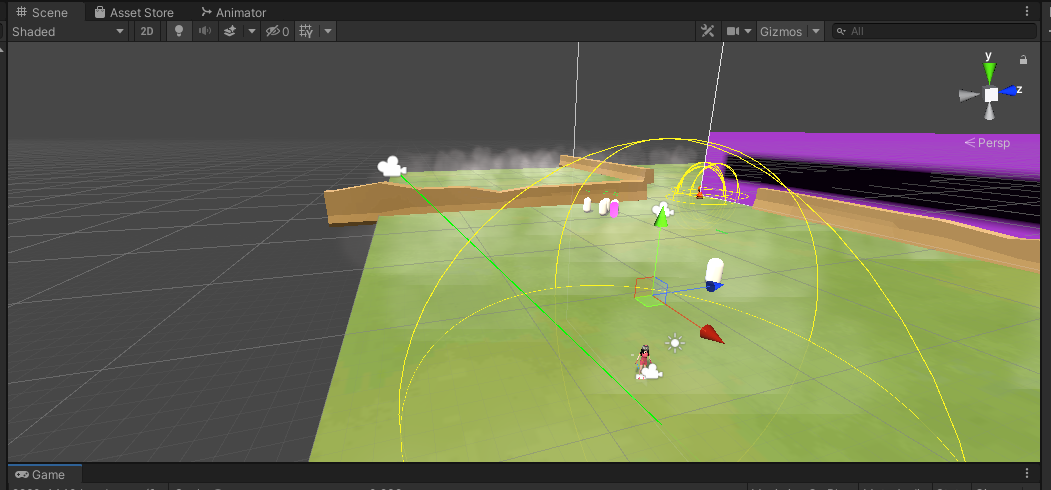Toggle the Gizmos button
The image size is (1051, 490).
click(781, 32)
